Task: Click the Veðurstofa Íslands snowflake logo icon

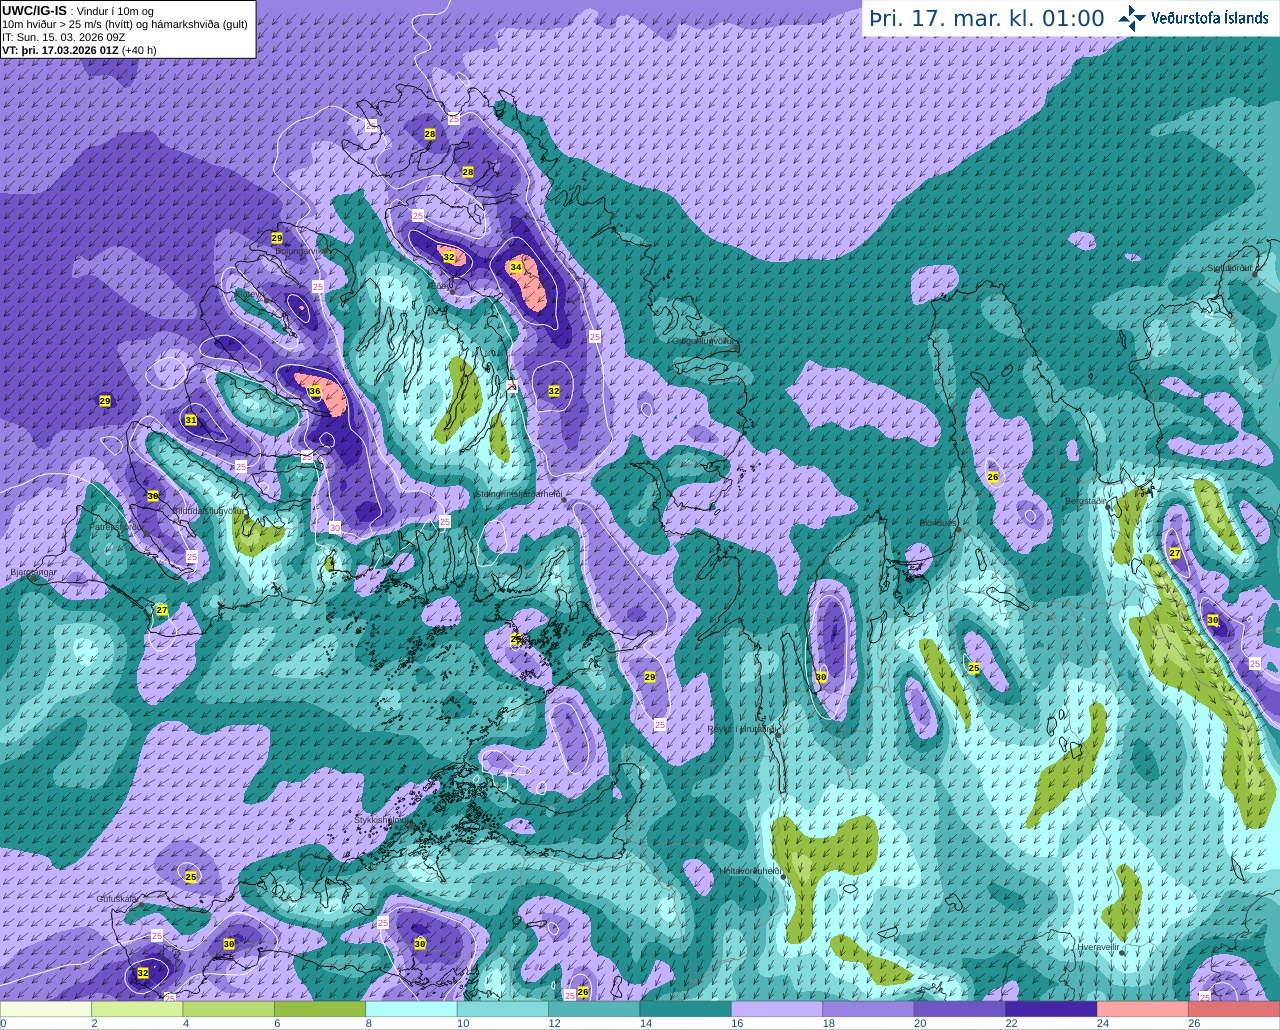Action: 1131,17
